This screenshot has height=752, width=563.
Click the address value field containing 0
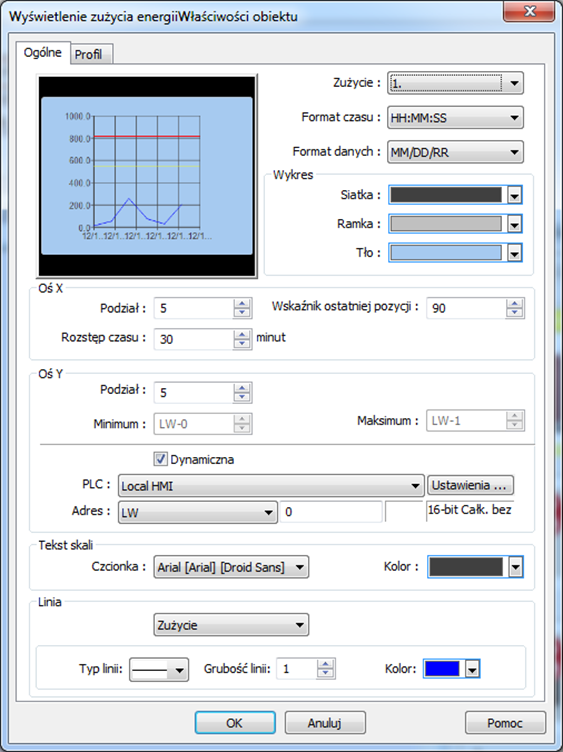coord(331,512)
